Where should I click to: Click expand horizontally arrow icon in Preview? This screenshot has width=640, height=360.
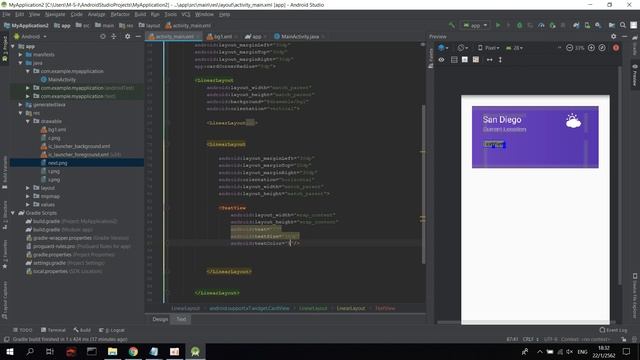click(x=489, y=60)
